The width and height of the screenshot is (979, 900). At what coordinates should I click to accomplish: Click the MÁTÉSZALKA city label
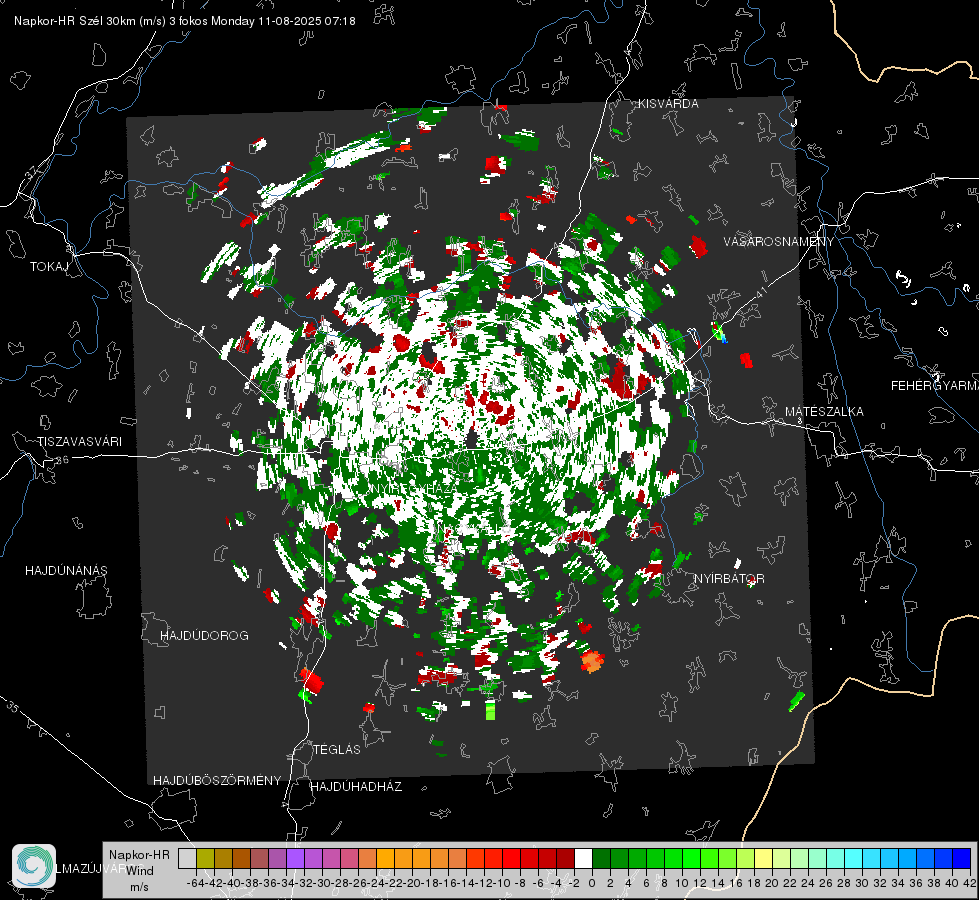[x=824, y=412]
